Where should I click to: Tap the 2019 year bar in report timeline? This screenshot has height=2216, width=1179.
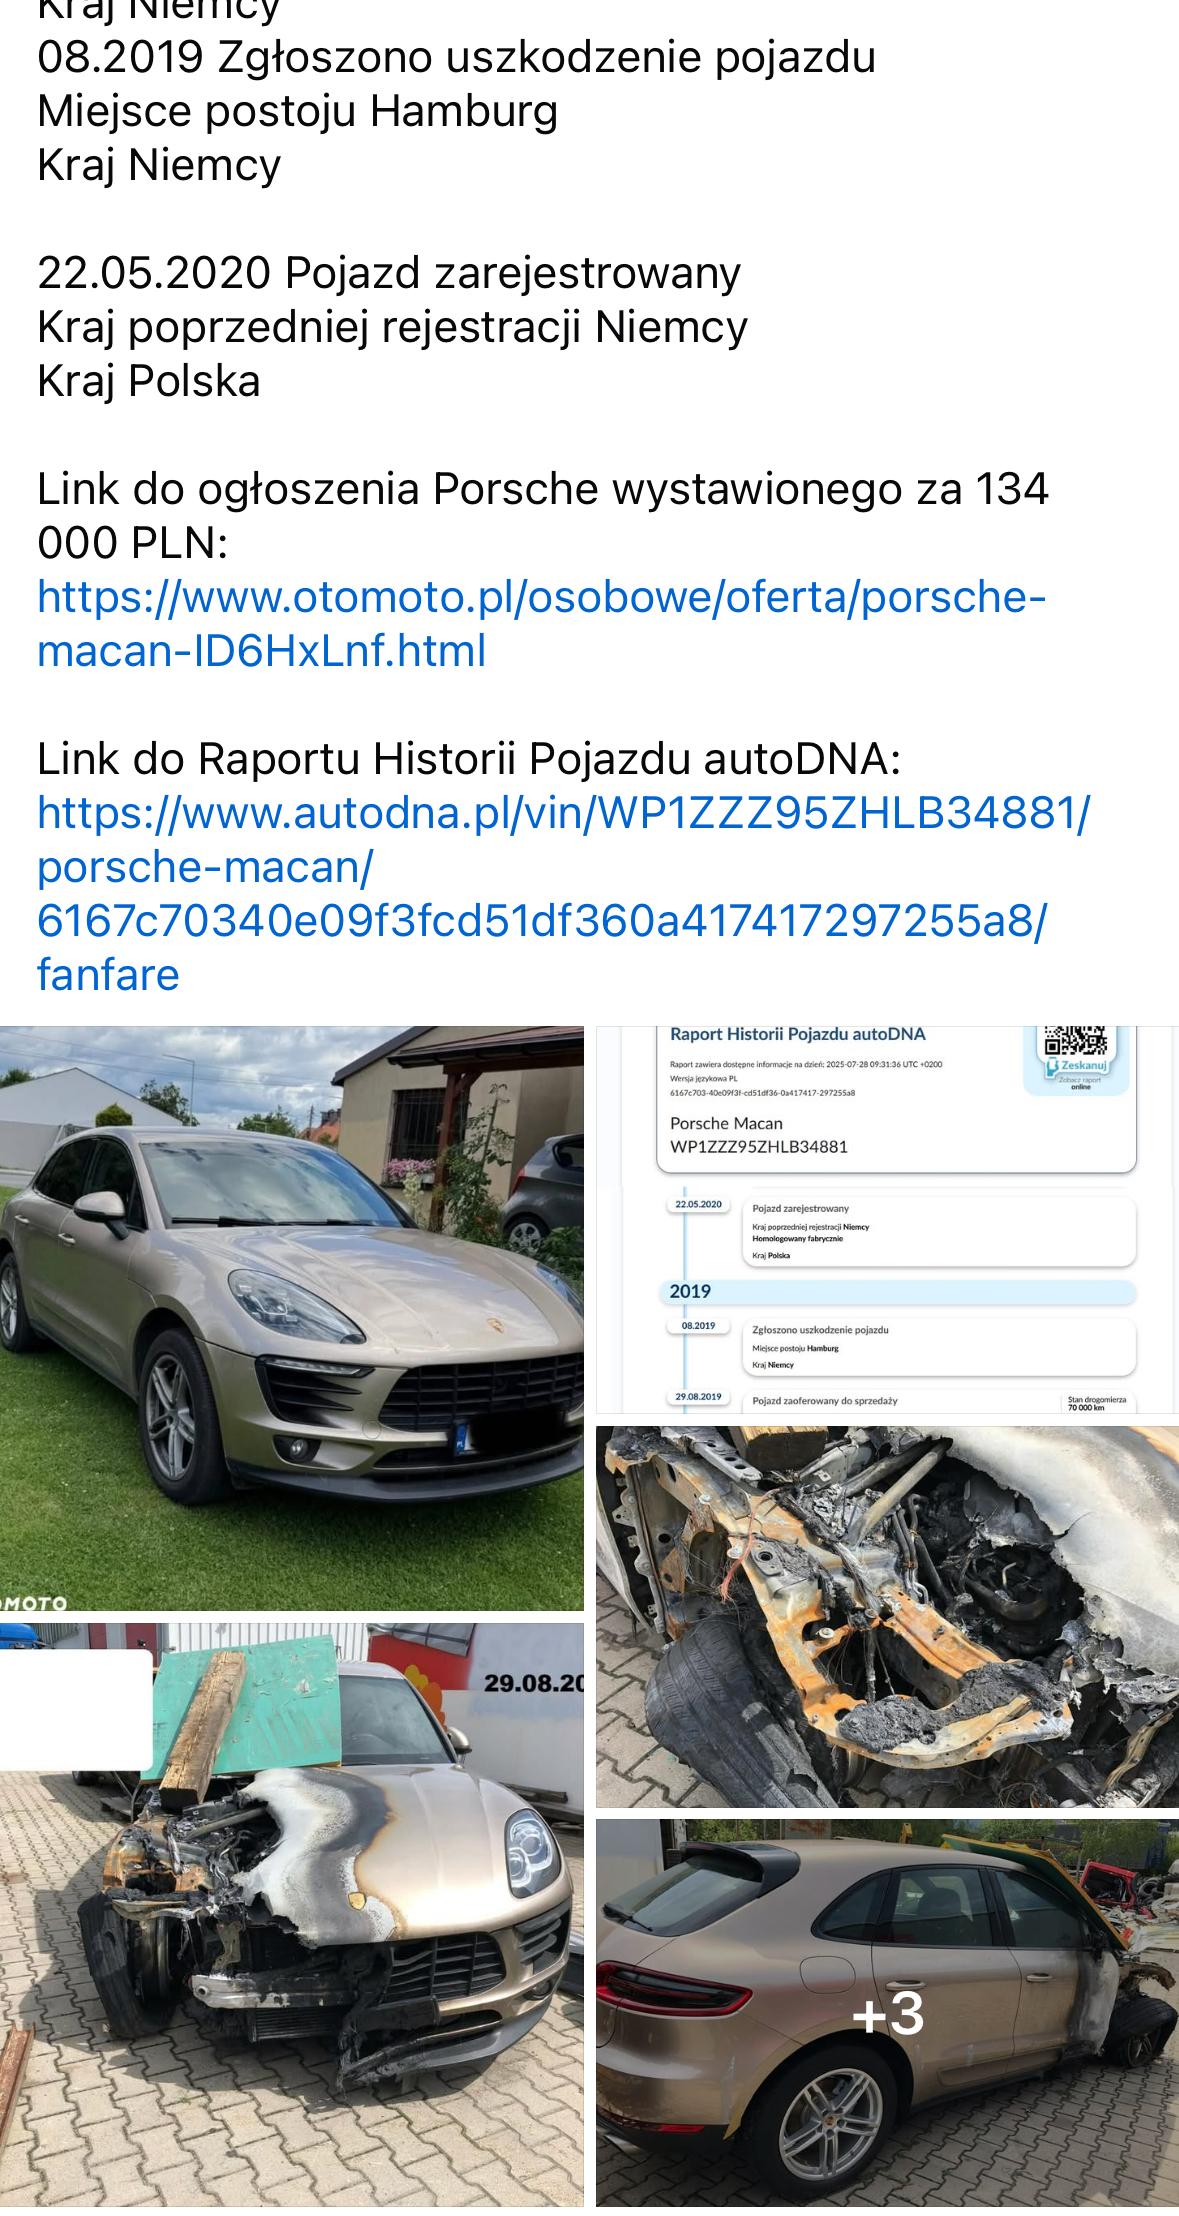897,1291
